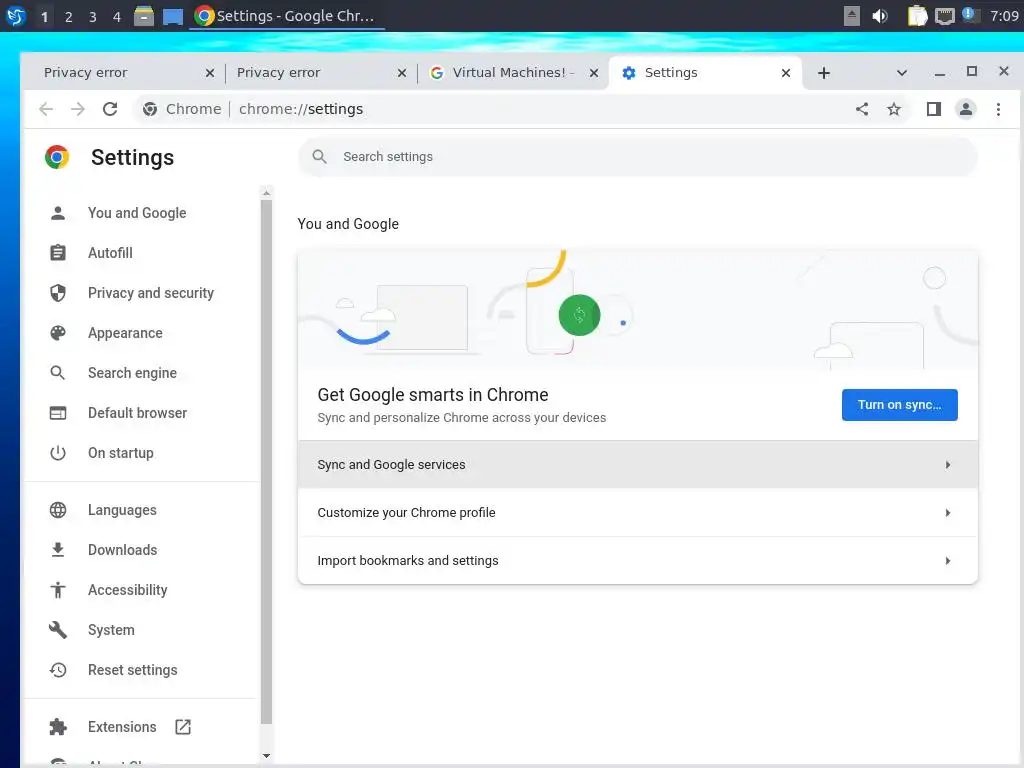Close the second Privacy error tab

402,73
